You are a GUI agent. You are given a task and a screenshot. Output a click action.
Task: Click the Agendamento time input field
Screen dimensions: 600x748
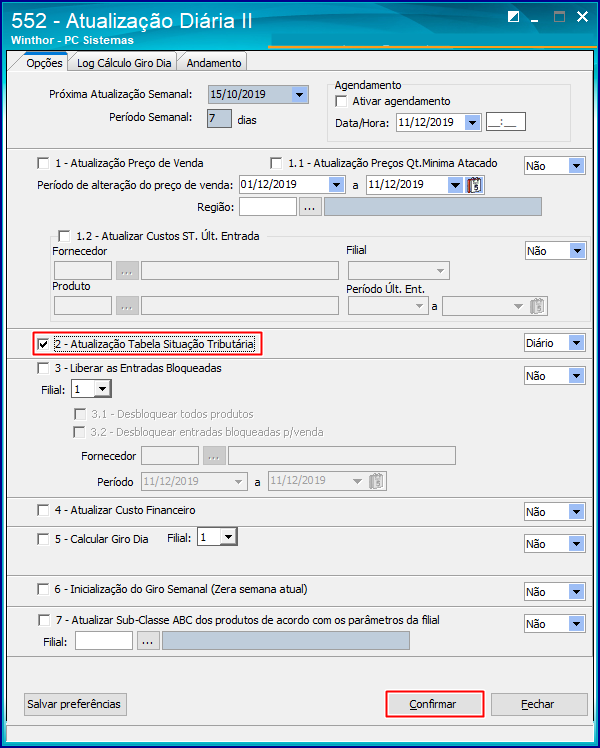[x=506, y=122]
